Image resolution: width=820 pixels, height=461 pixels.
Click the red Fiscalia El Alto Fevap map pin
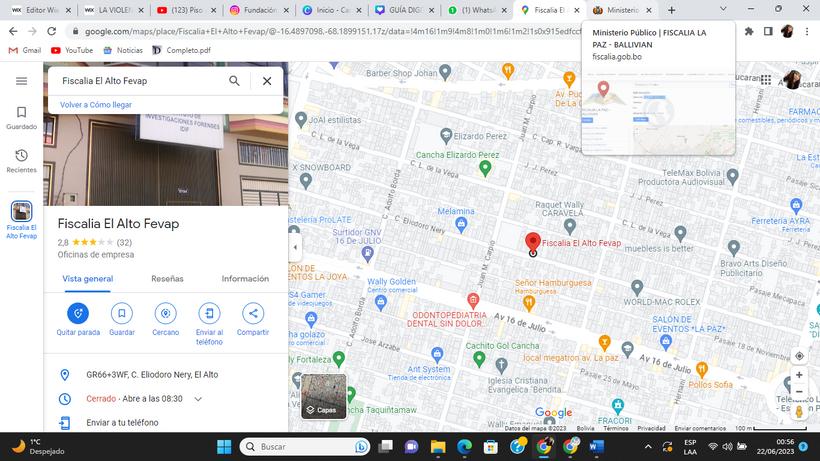(532, 243)
